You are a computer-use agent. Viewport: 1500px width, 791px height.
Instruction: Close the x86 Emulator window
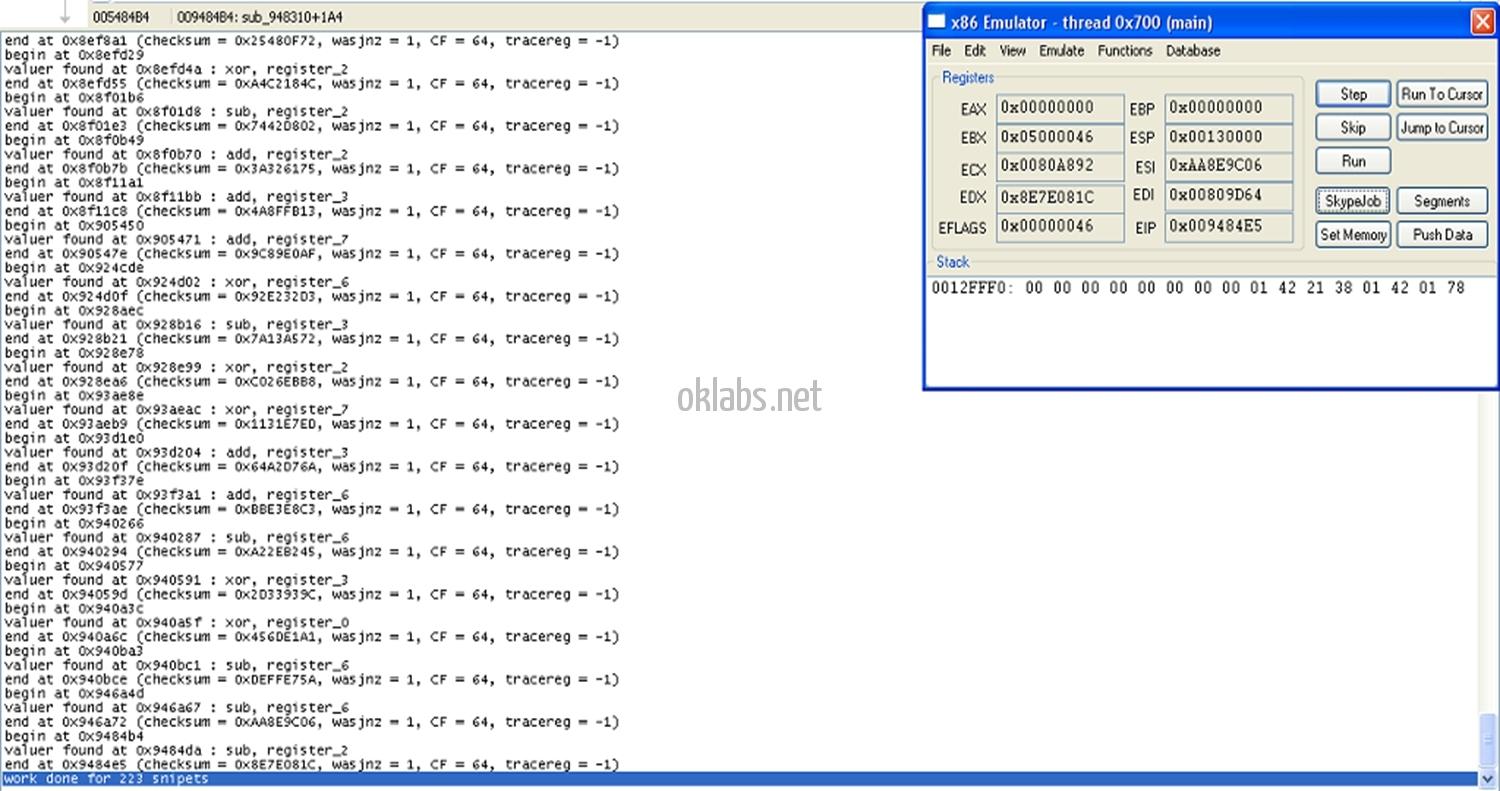(1482, 22)
